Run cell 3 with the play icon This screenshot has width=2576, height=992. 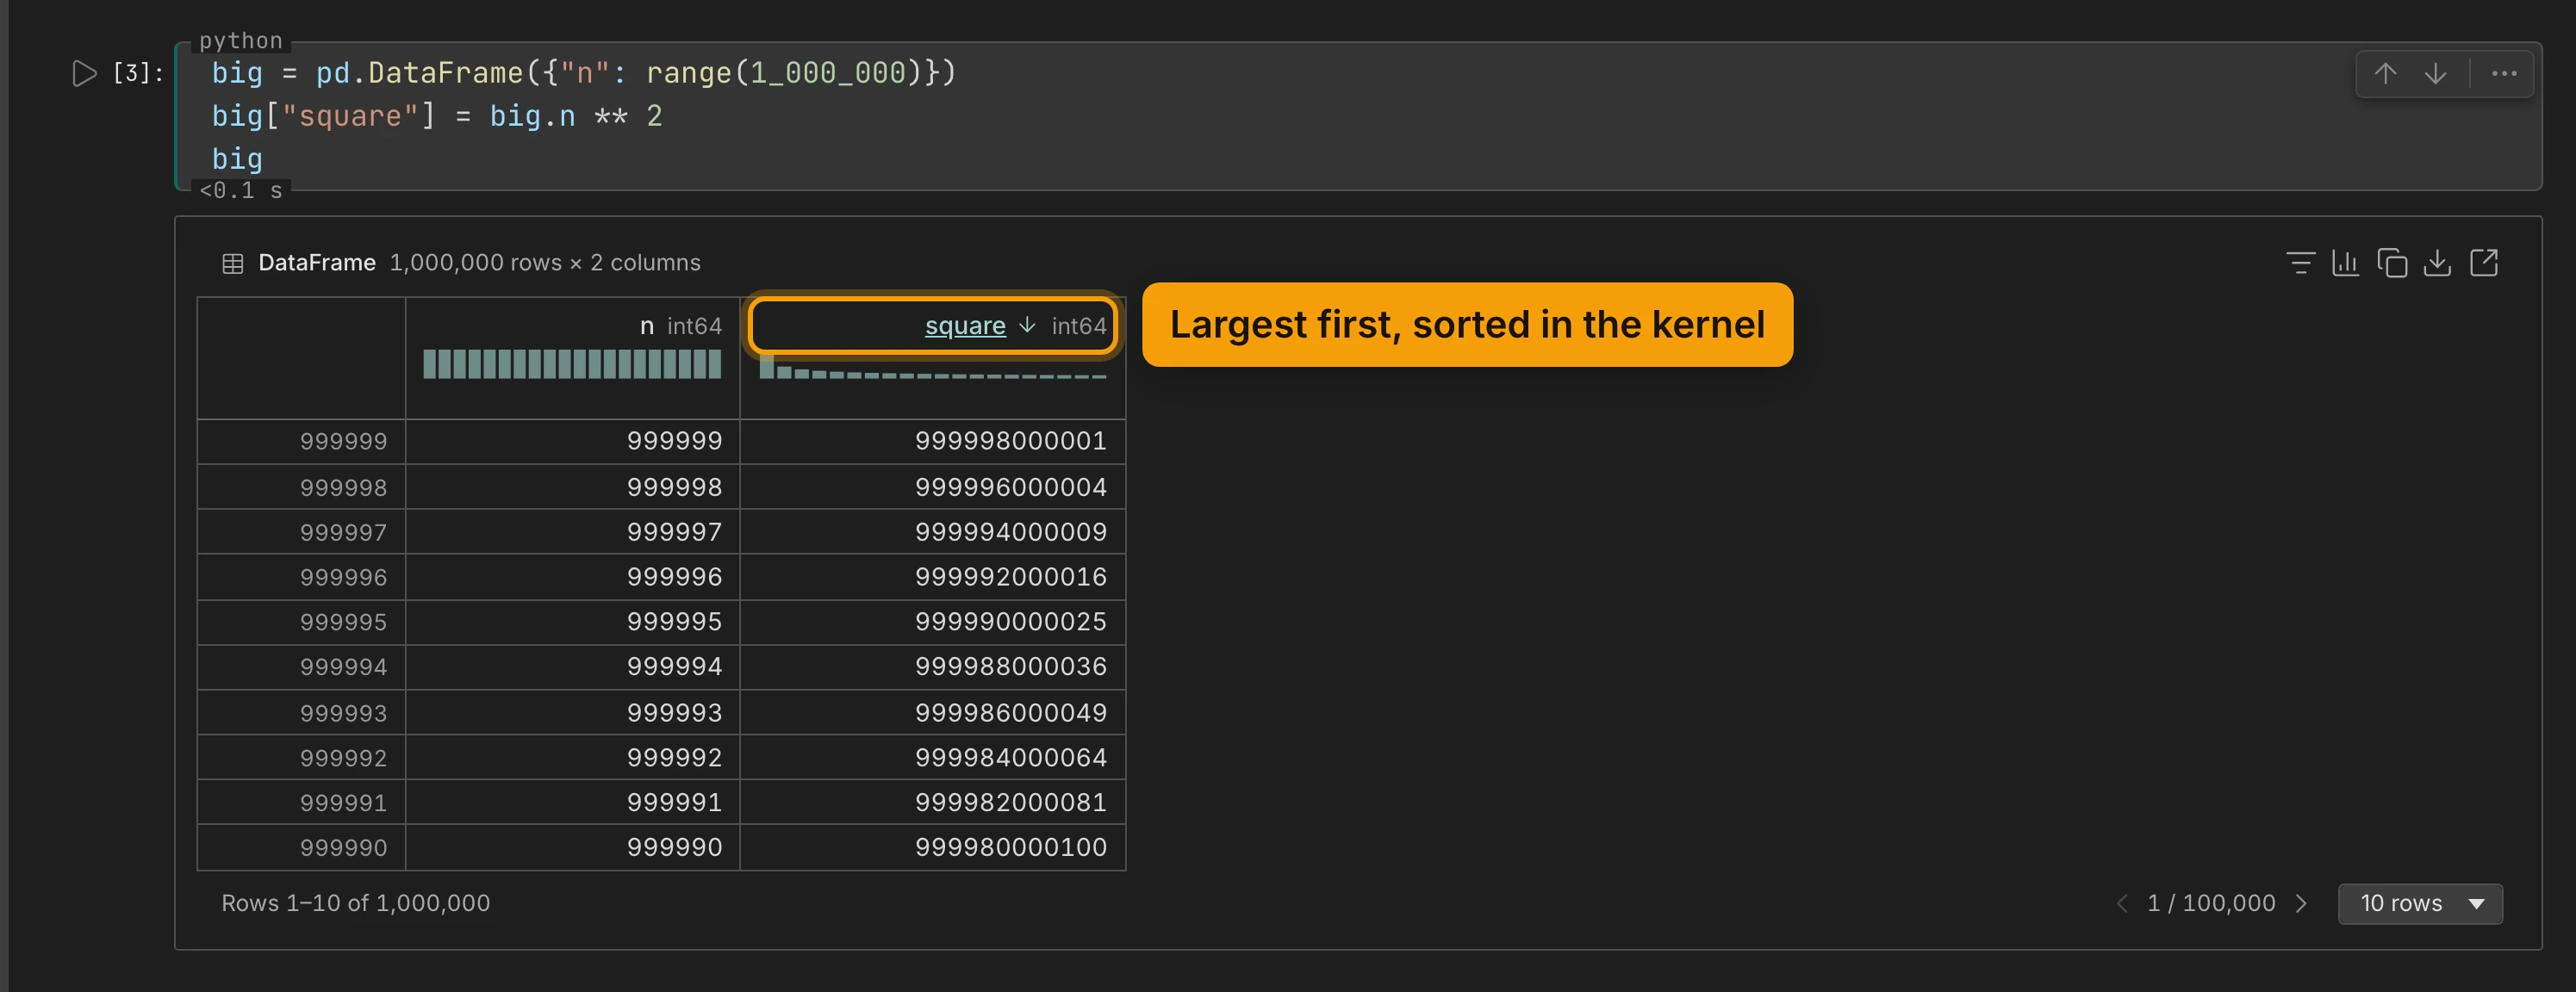coord(84,73)
